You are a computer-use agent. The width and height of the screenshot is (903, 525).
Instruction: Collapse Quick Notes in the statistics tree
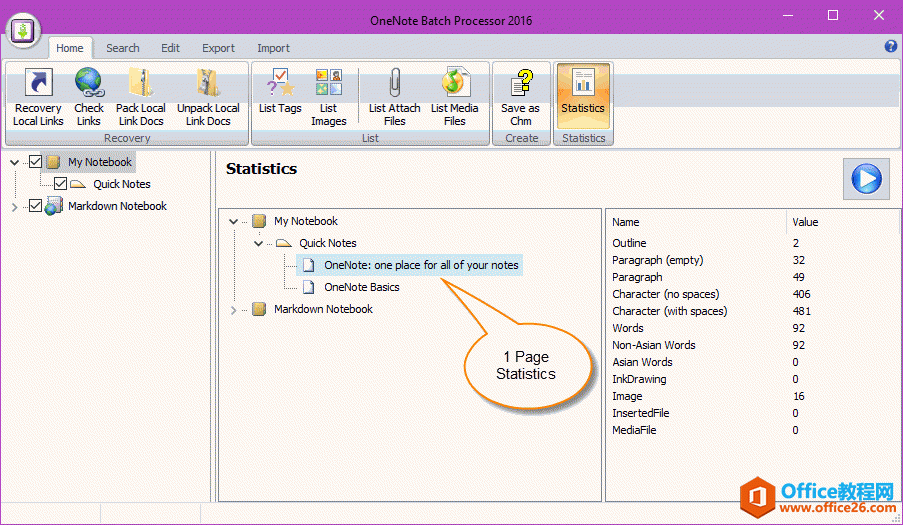tap(258, 243)
